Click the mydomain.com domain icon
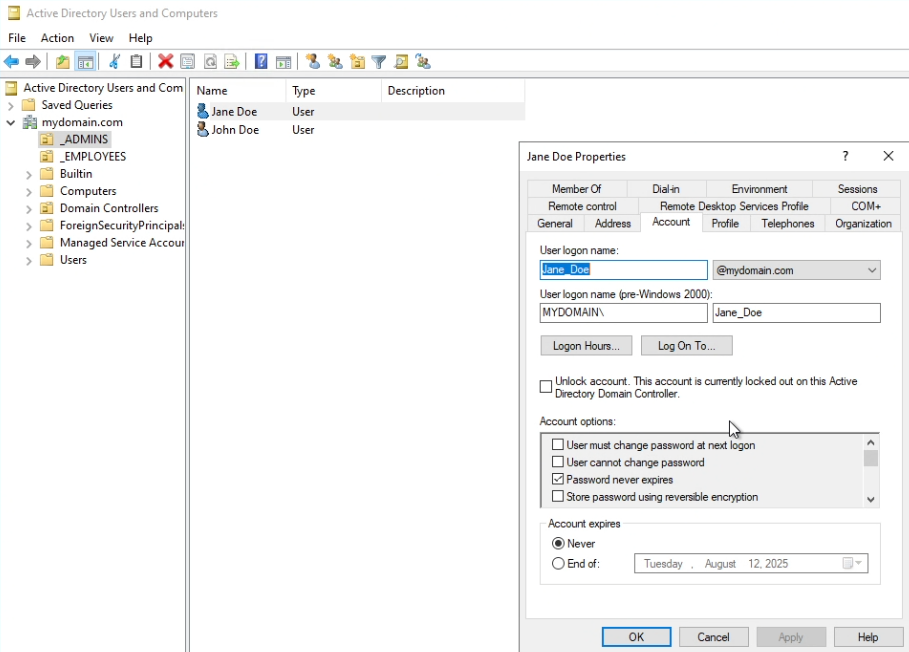 tap(30, 122)
